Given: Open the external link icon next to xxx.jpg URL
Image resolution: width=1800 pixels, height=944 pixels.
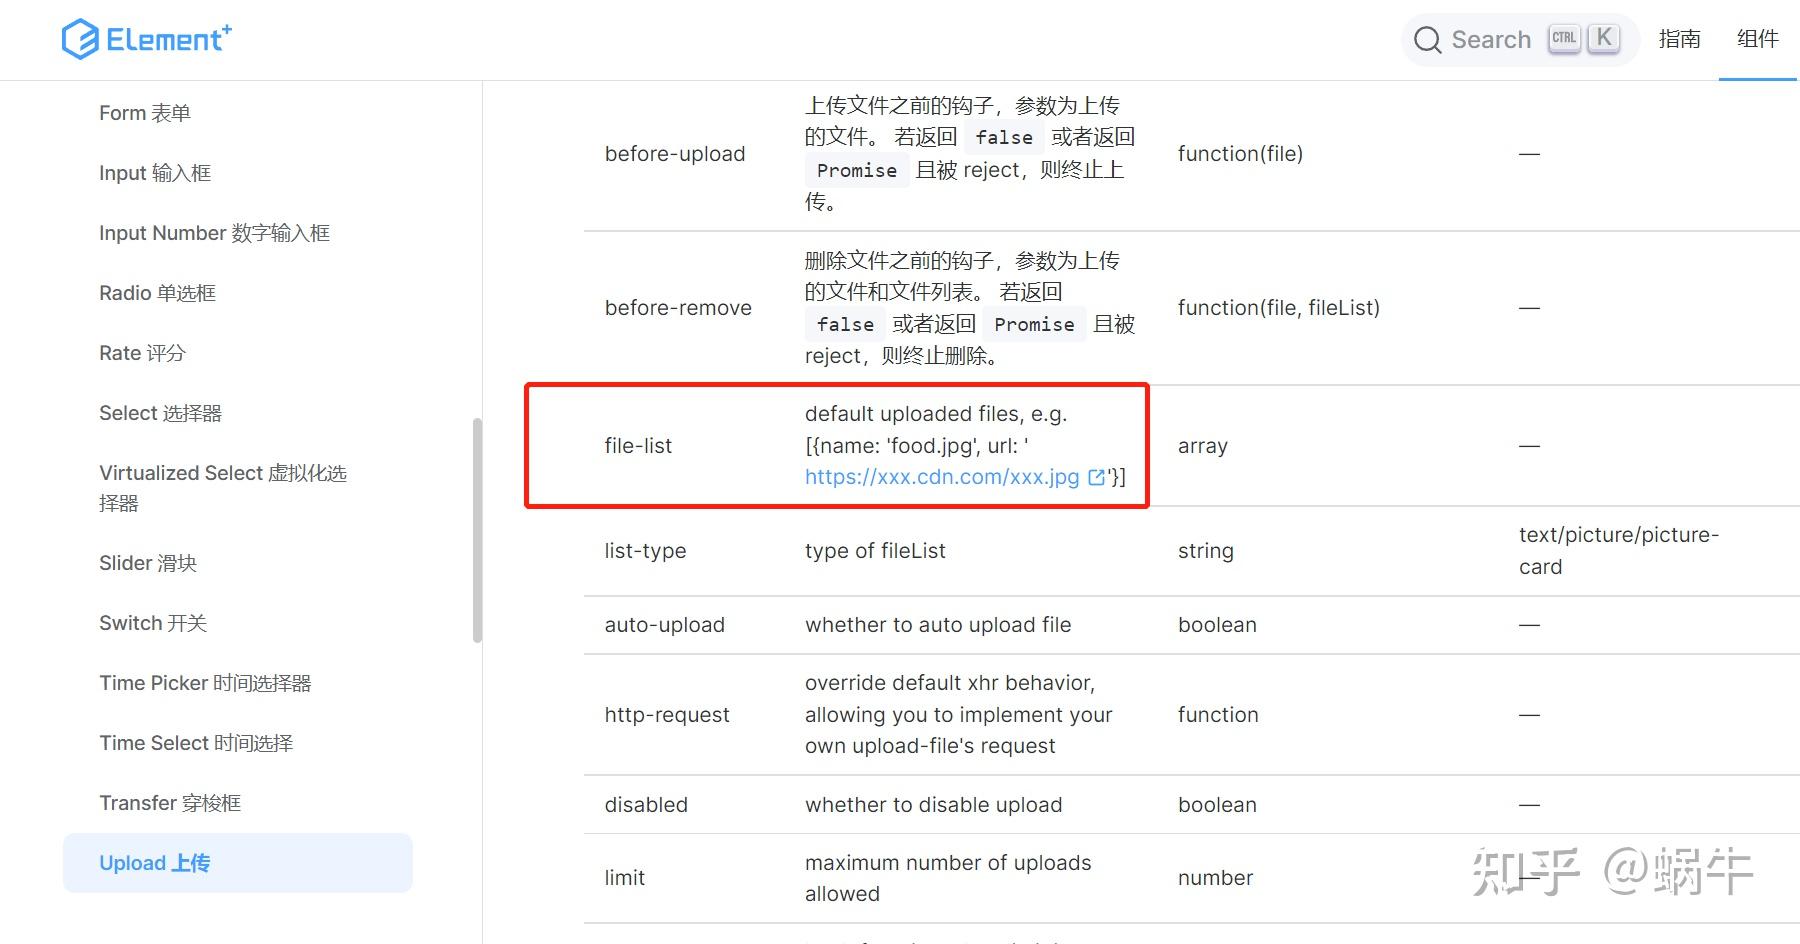Looking at the screenshot, I should click(x=1097, y=477).
